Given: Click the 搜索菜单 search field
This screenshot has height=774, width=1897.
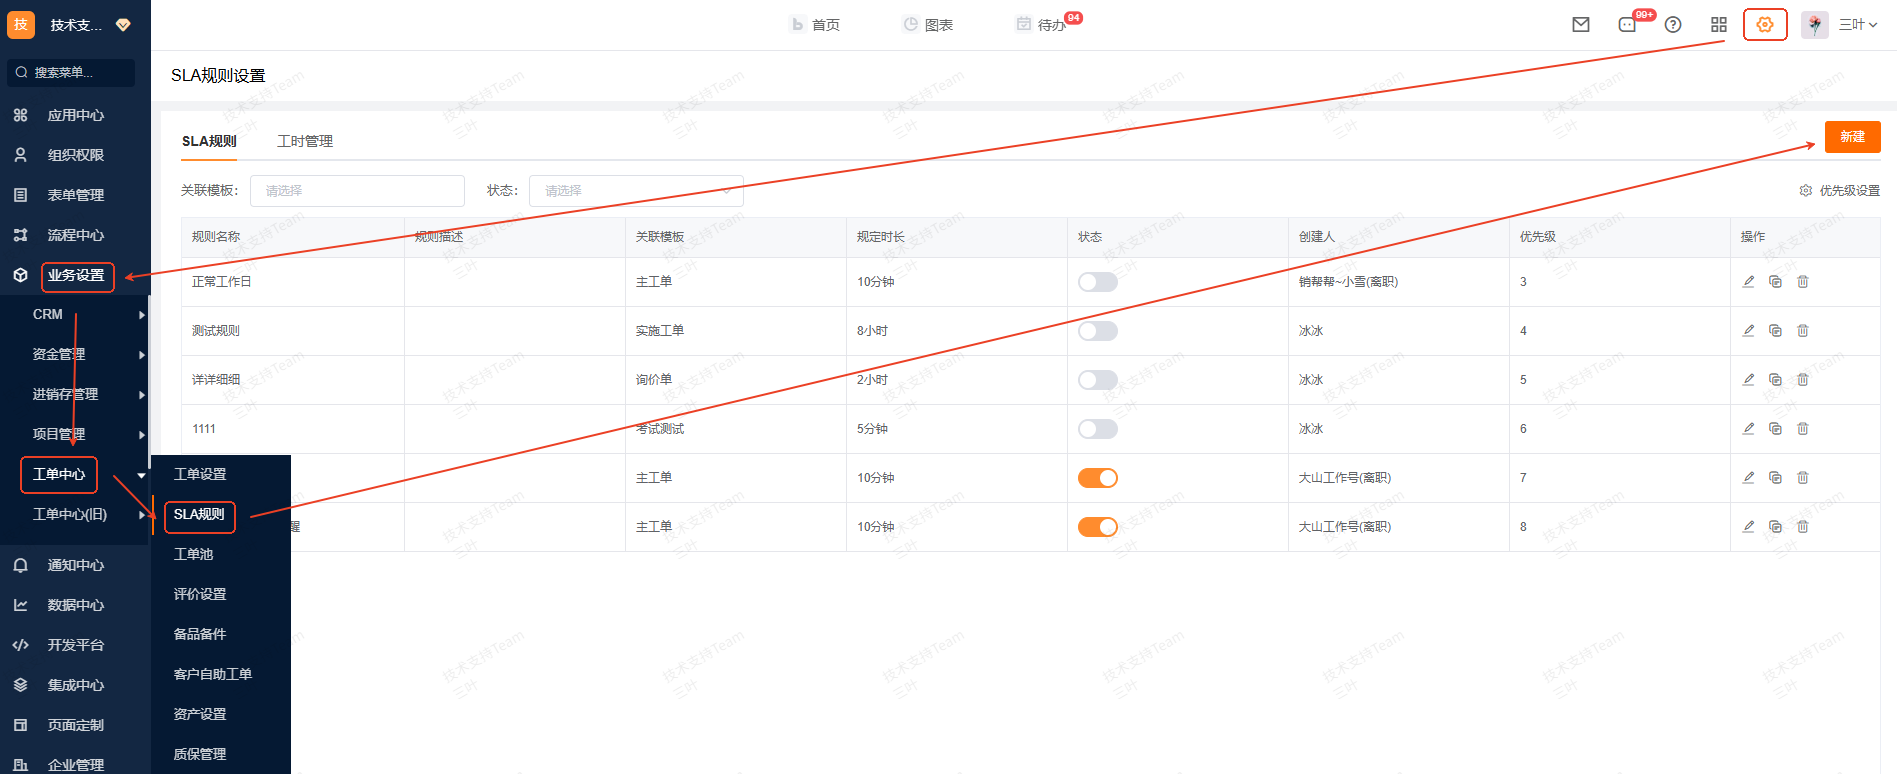Looking at the screenshot, I should coord(72,73).
